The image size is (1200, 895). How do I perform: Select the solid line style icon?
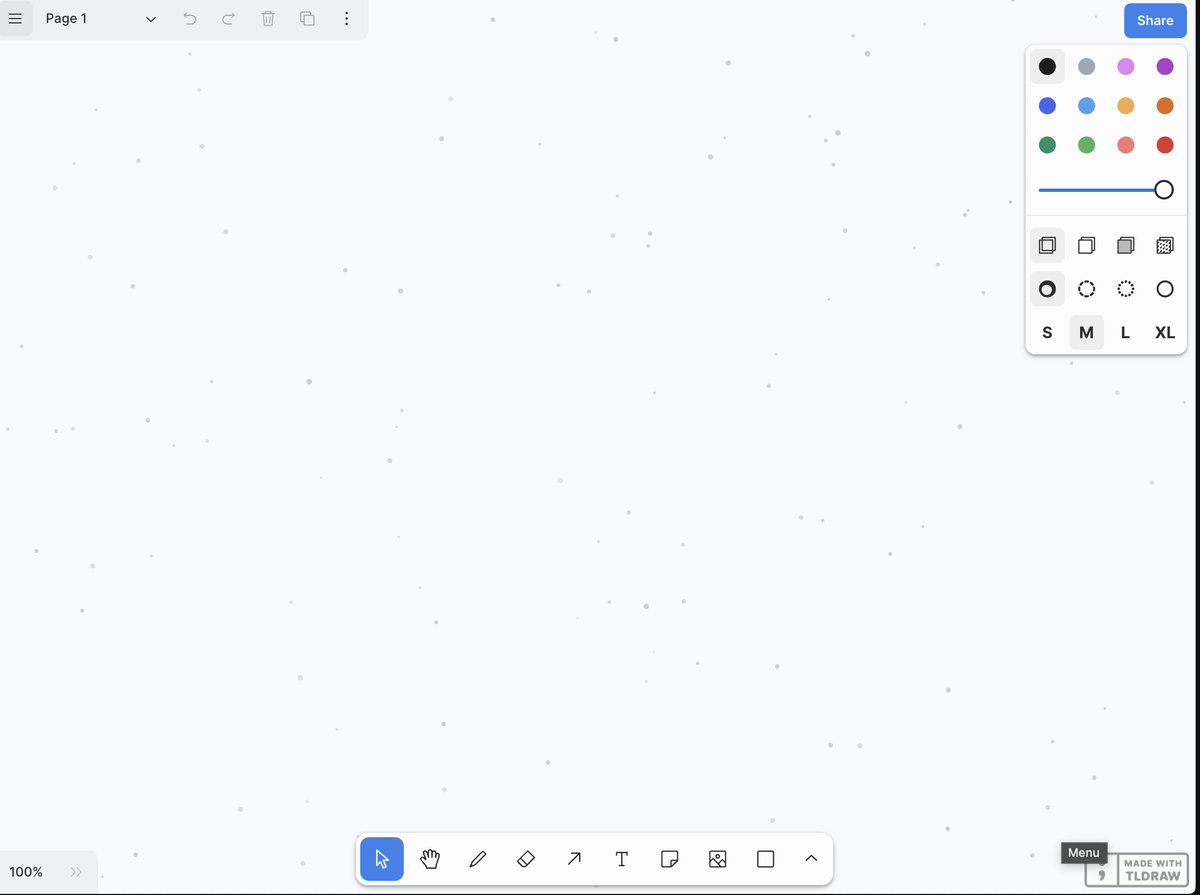1165,289
